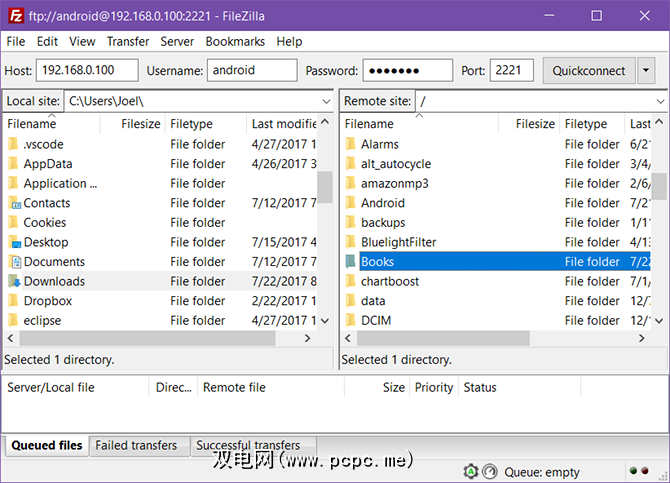Open the Transfer menu
This screenshot has height=483, width=670.
(128, 41)
